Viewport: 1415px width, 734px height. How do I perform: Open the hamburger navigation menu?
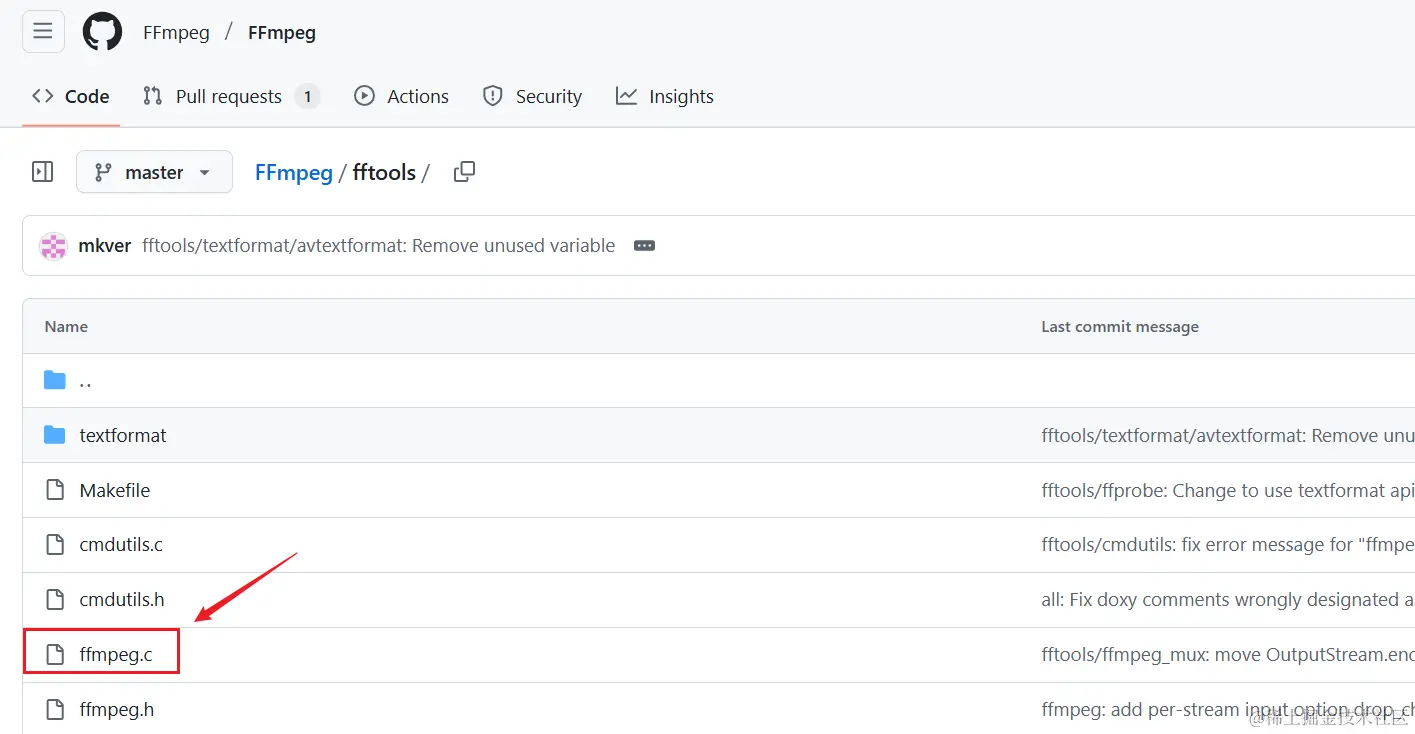click(43, 32)
